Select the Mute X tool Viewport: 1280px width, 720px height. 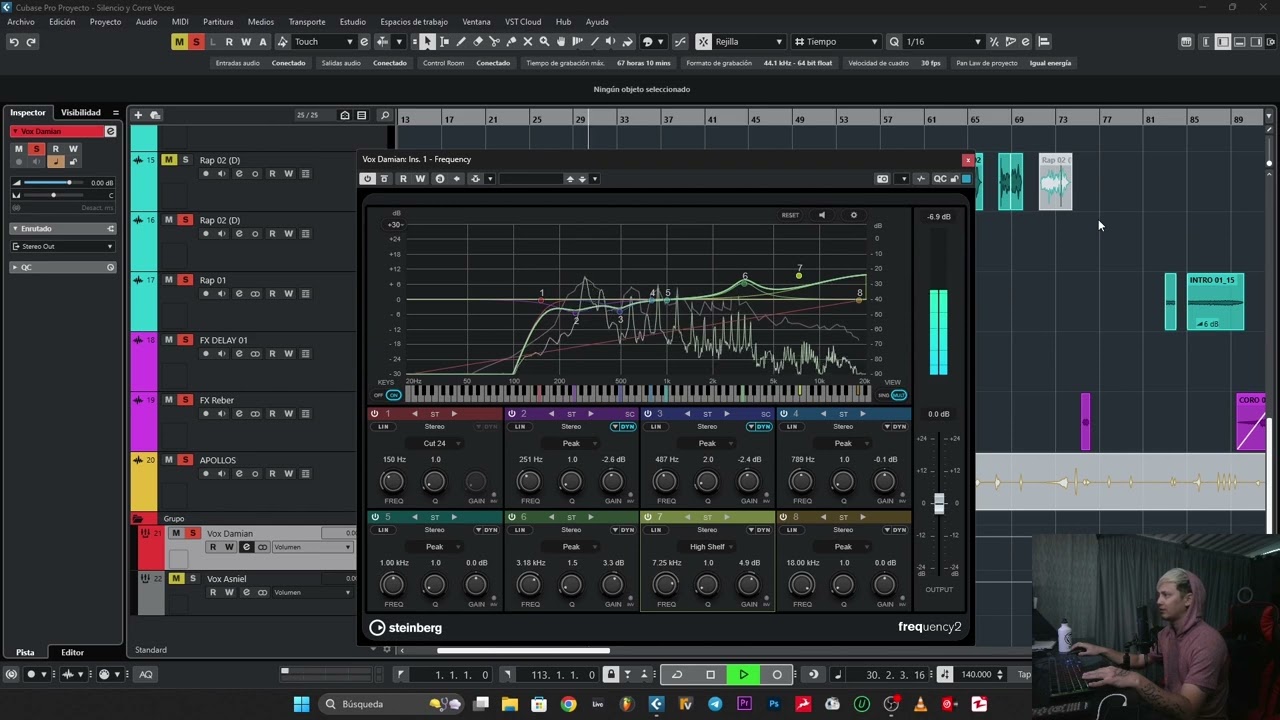pos(527,41)
